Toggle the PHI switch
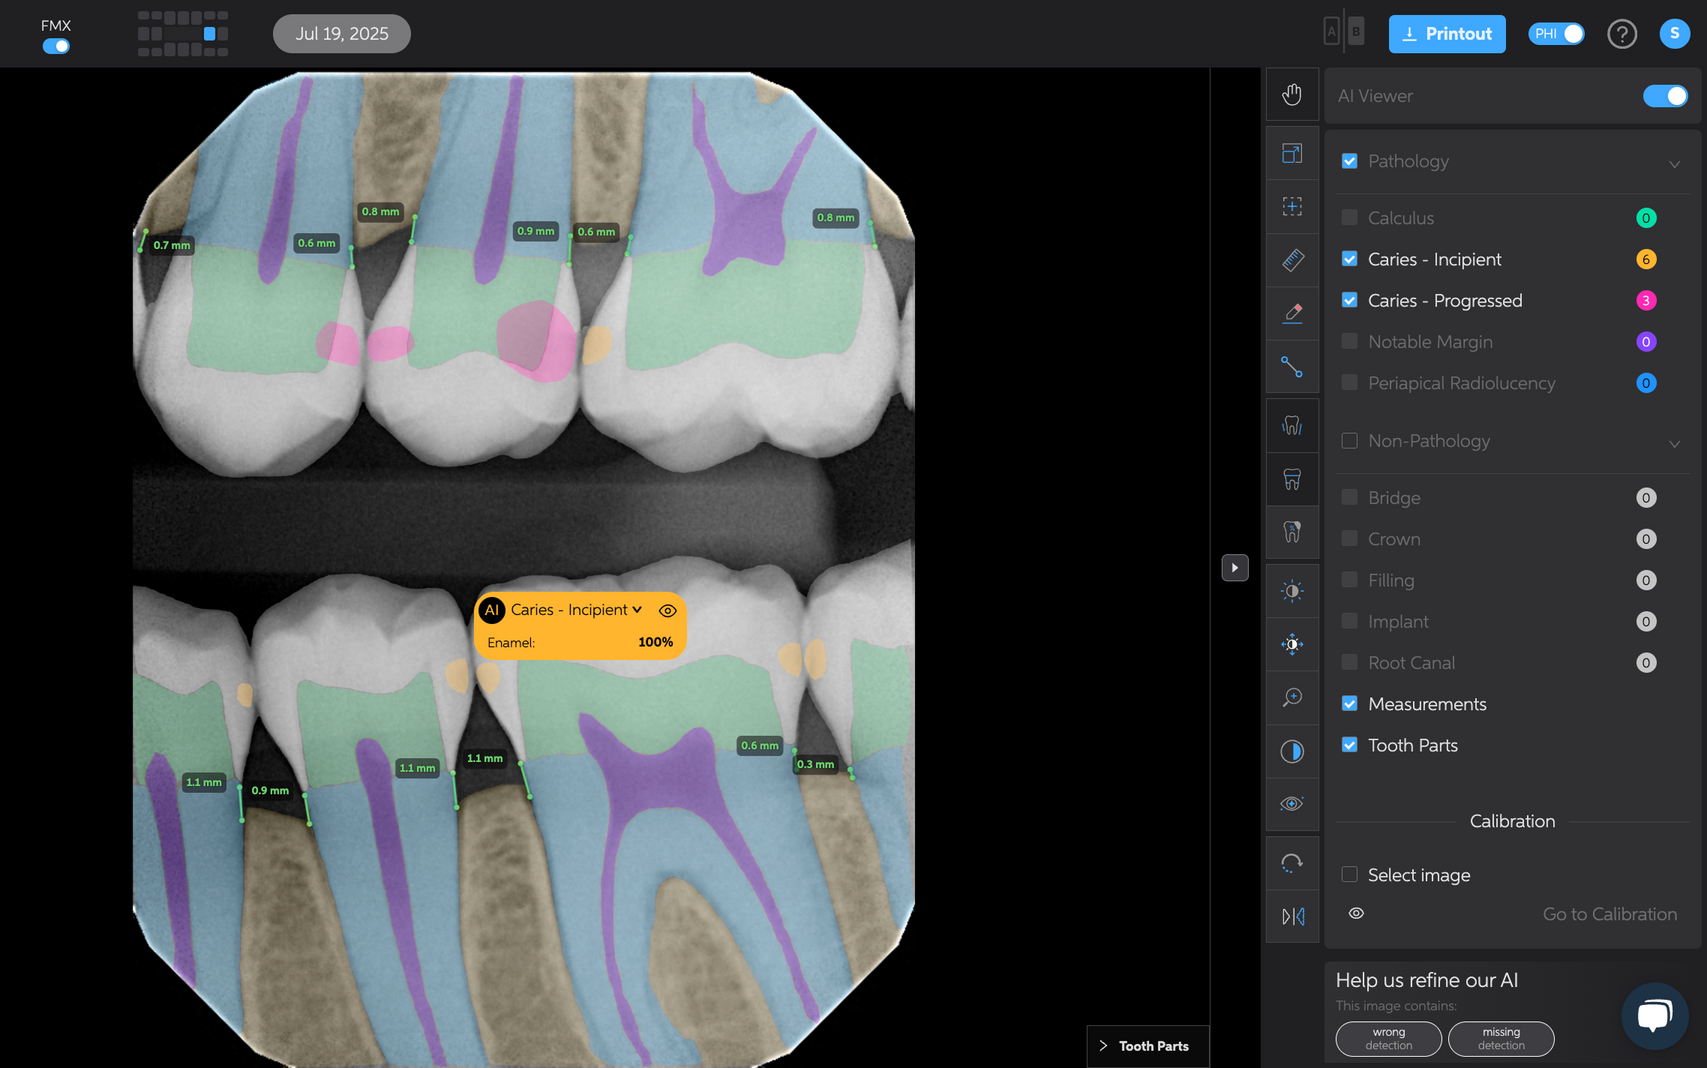 tap(1556, 34)
